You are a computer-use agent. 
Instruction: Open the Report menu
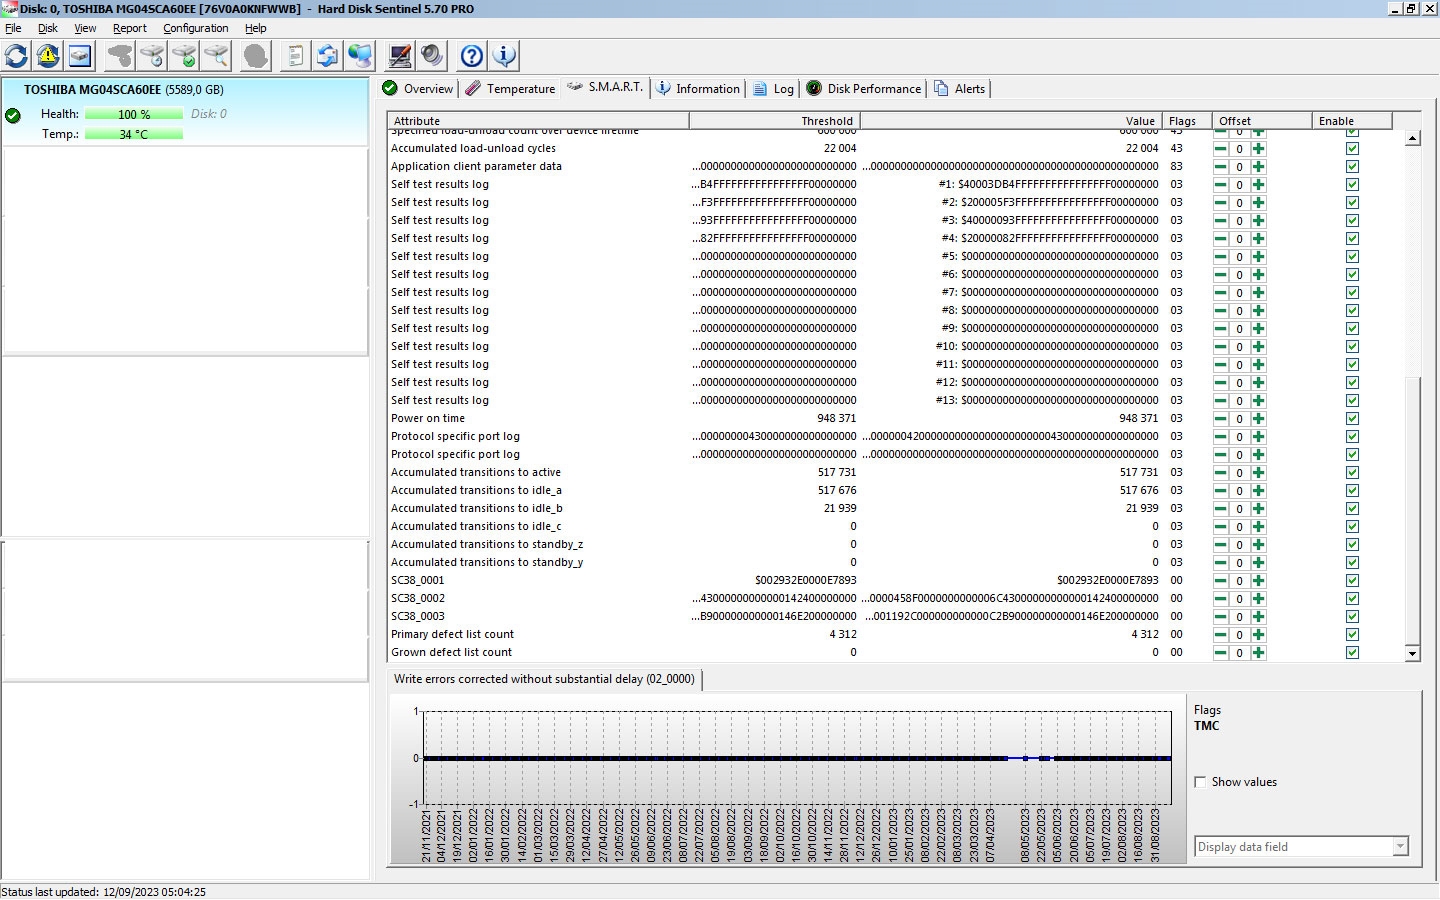click(129, 28)
